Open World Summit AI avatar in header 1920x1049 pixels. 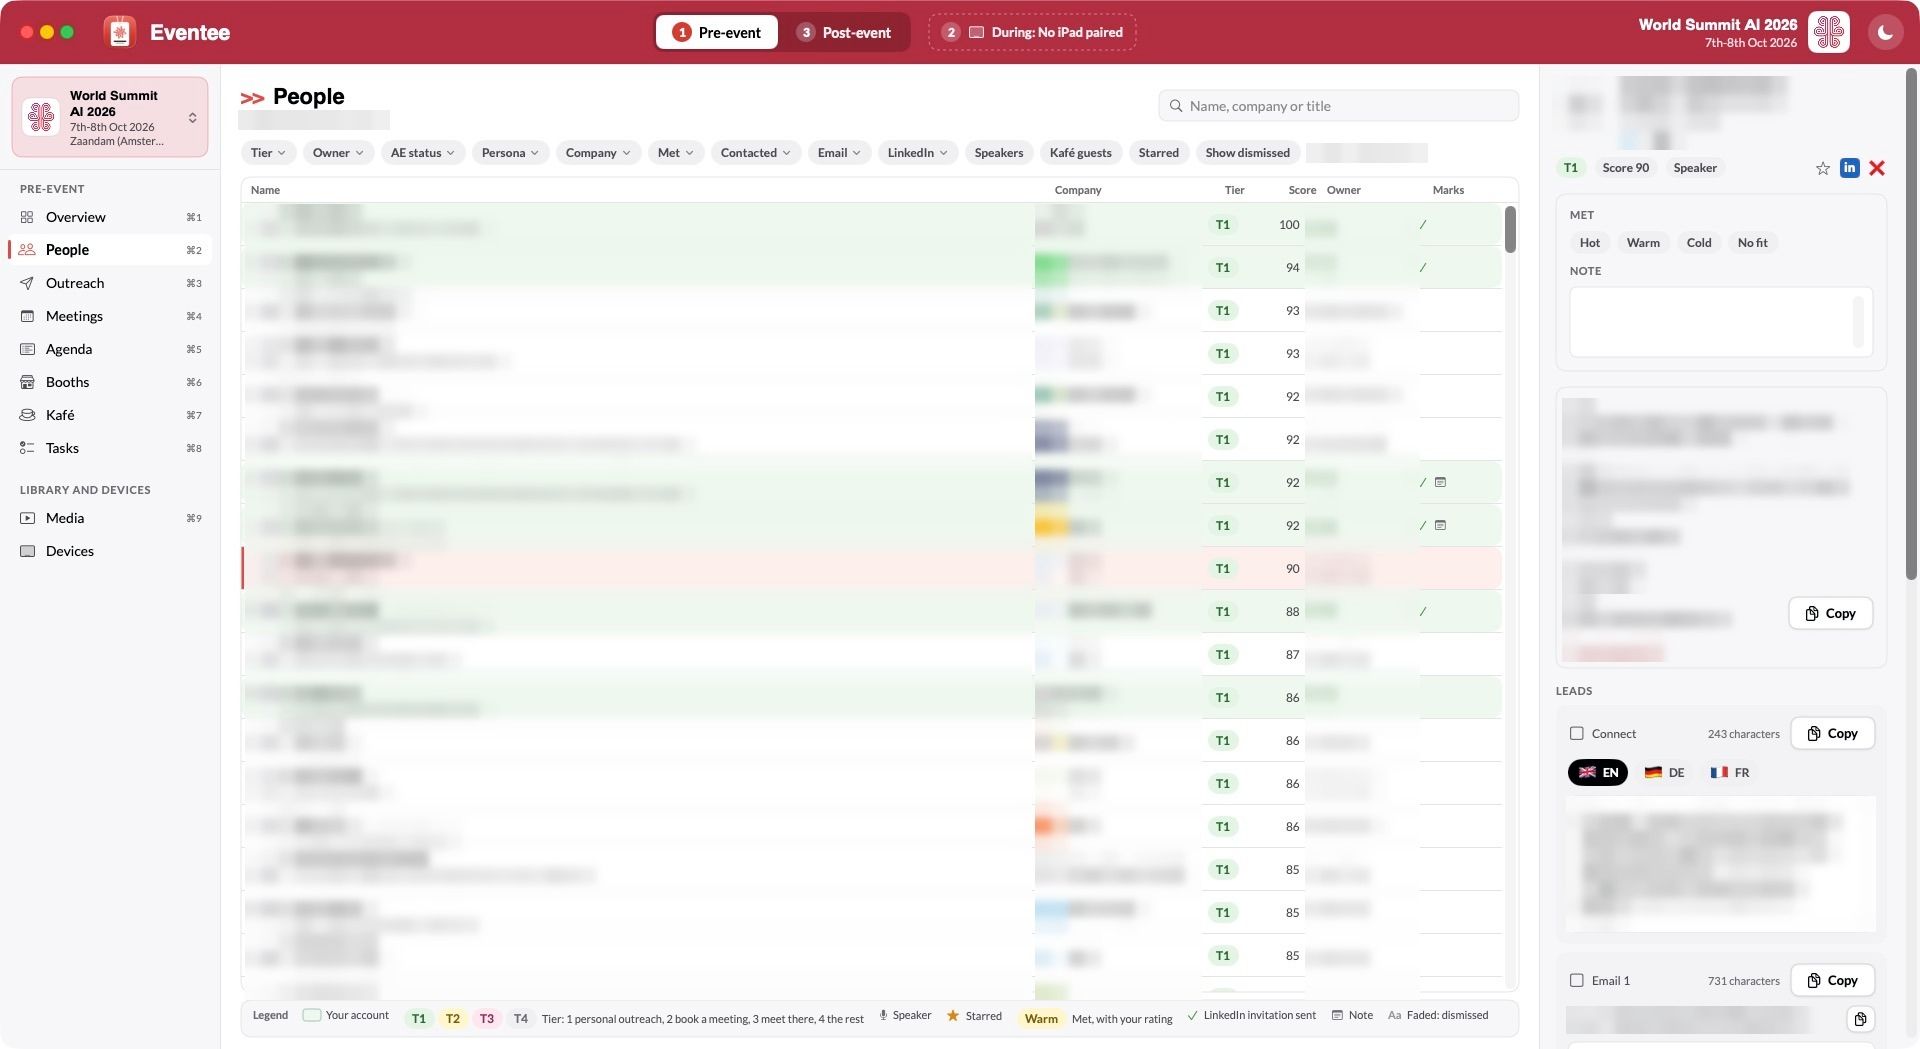coord(1828,32)
